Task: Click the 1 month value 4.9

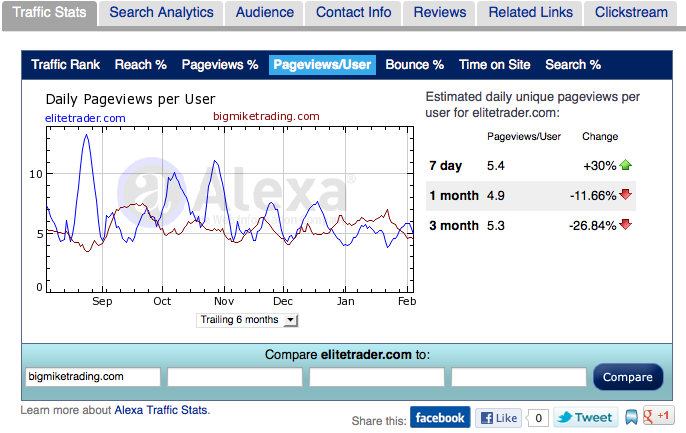Action: 496,196
